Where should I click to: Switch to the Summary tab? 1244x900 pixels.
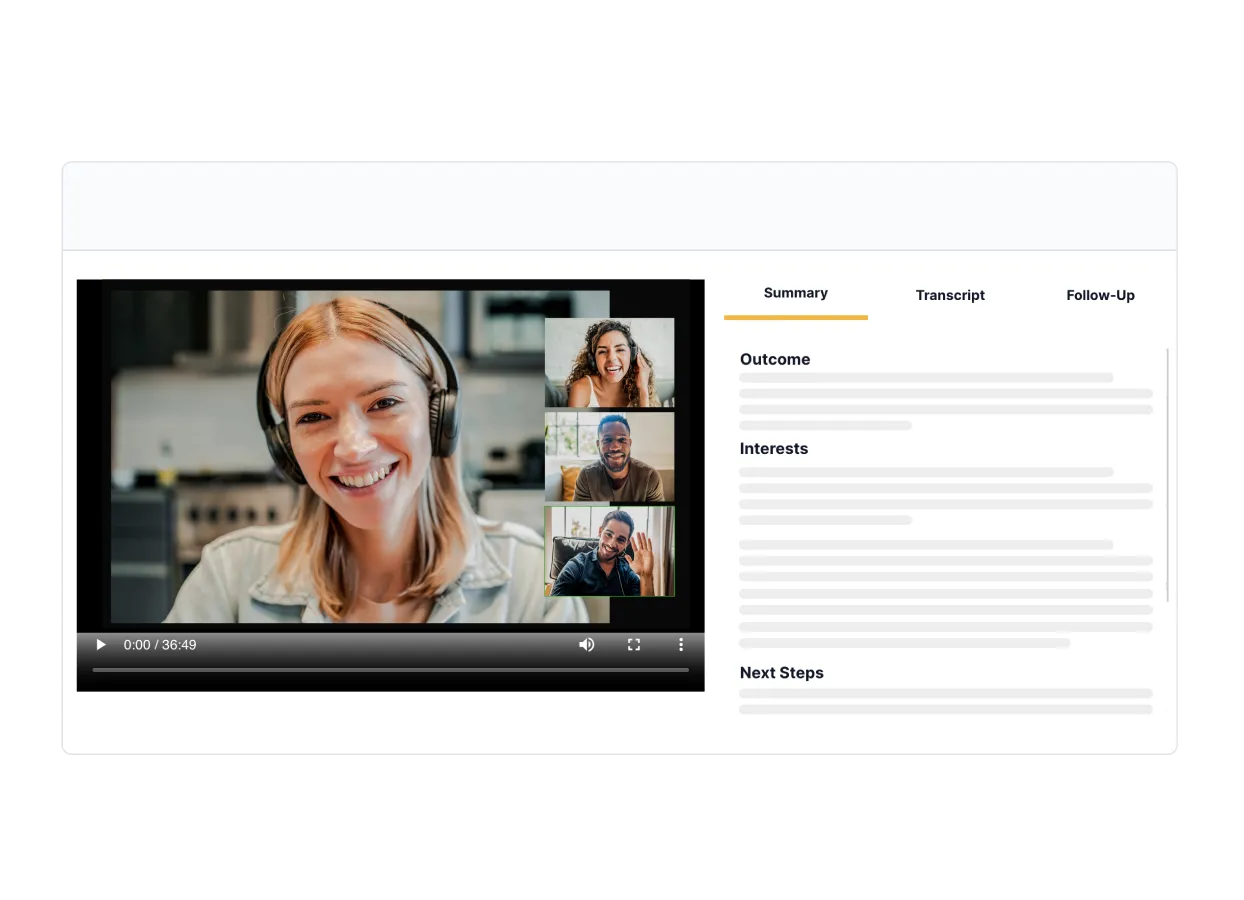tap(796, 293)
